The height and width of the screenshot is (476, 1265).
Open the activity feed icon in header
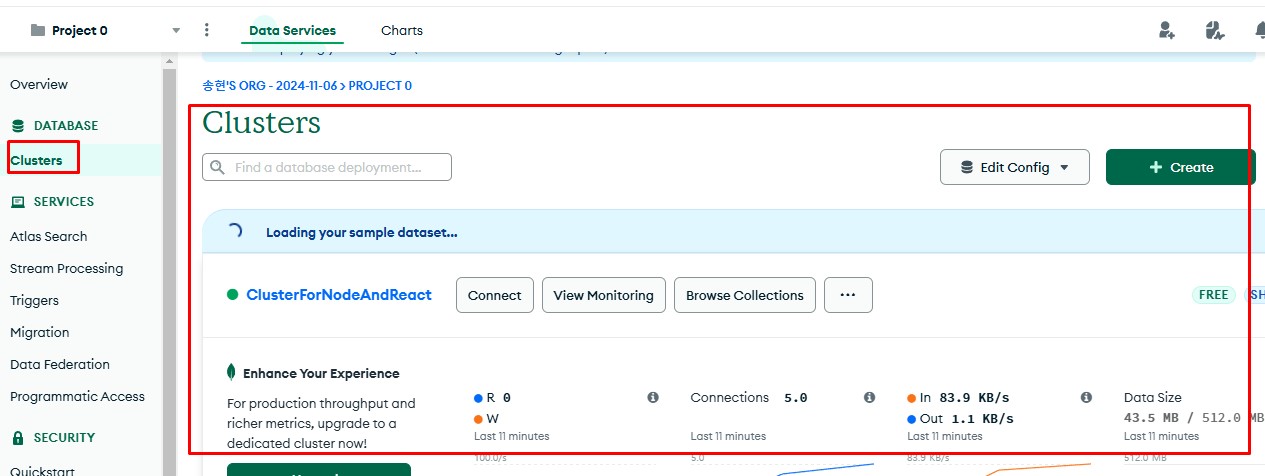[1215, 30]
